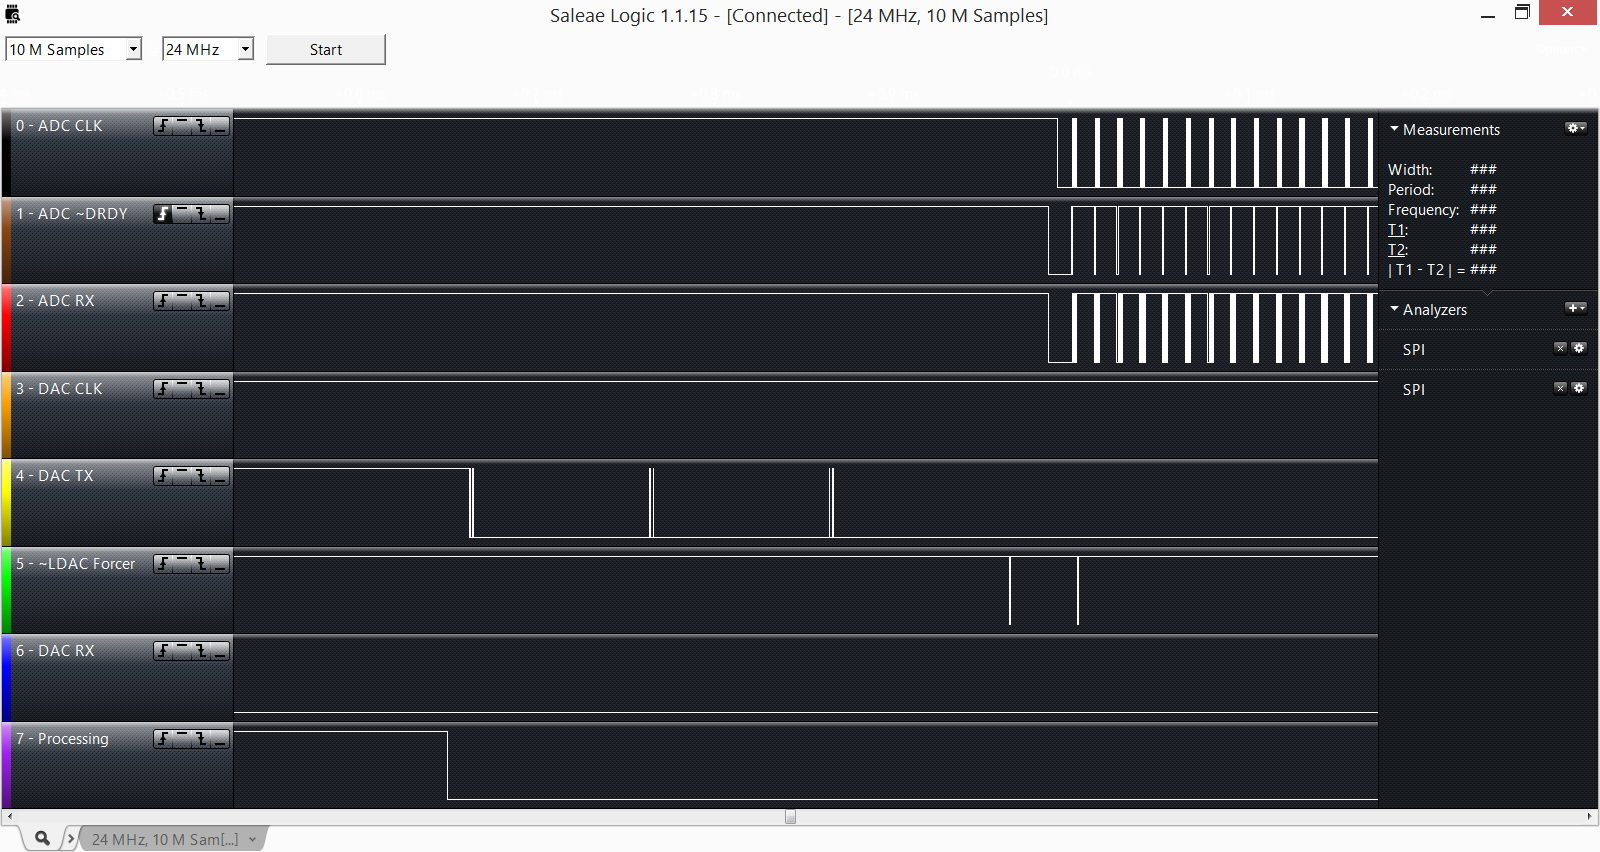Screen dimensions: 1600x852
Task: Click the Saleae app icon in the title bar
Action: click(x=13, y=14)
